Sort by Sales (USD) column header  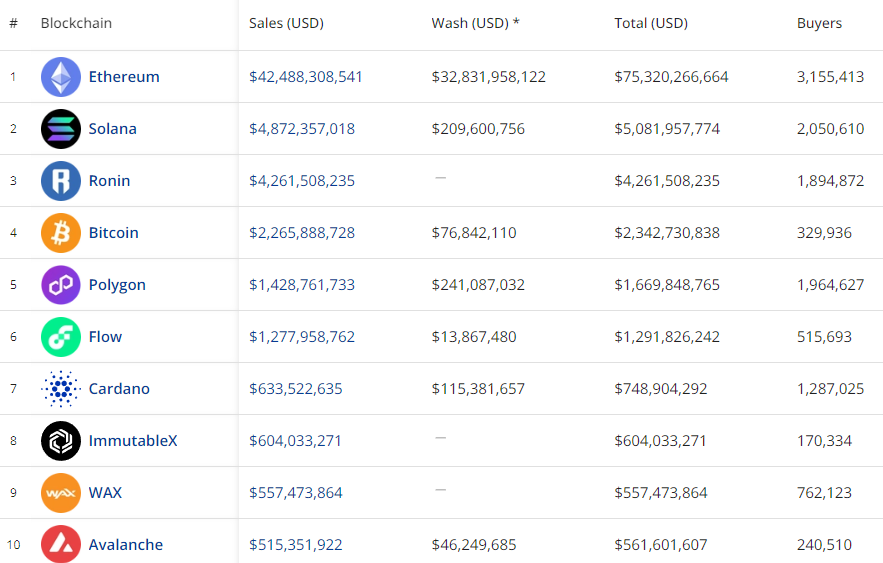click(286, 23)
